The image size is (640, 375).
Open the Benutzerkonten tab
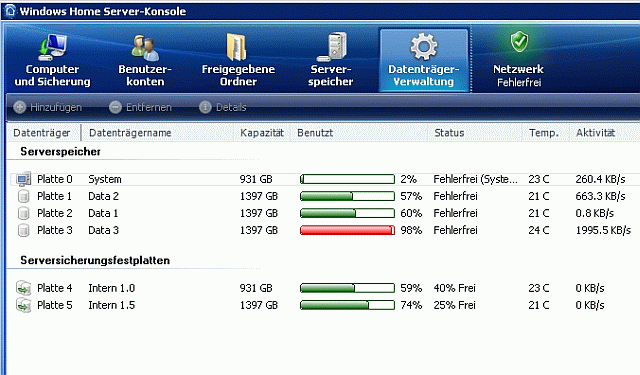tap(145, 60)
